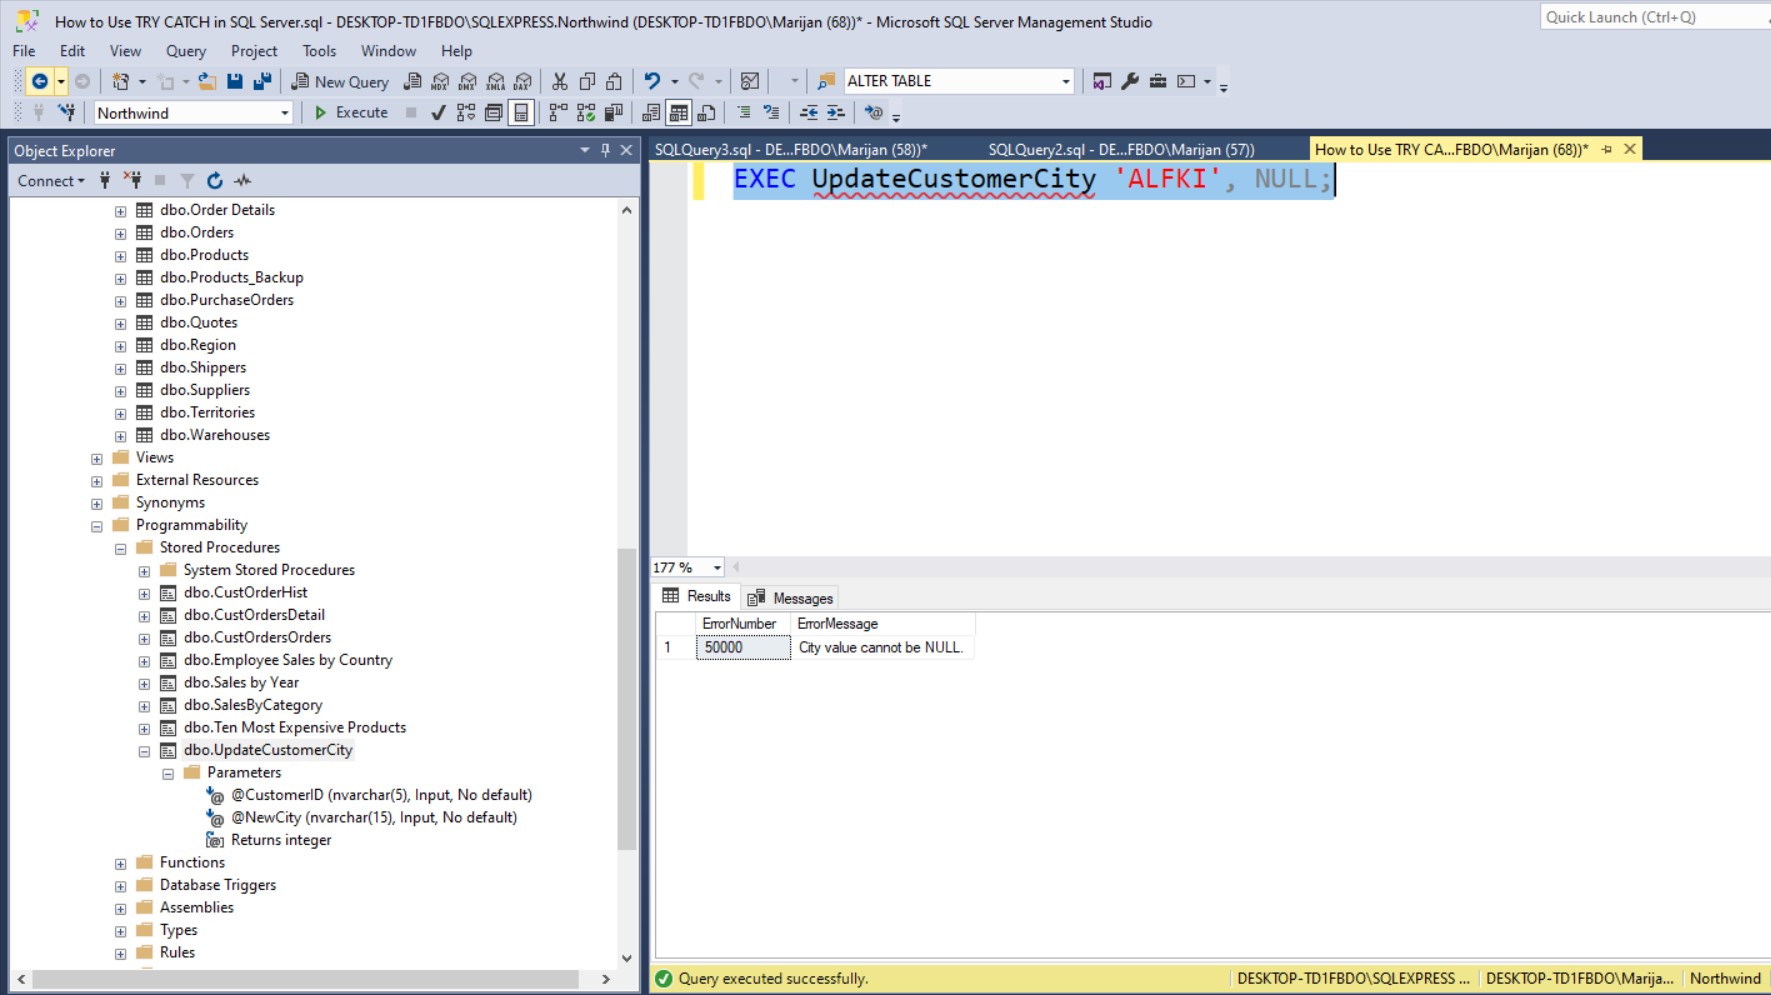This screenshot has height=995, width=1771.
Task: Pin the Object Explorer panel
Action: (605, 150)
